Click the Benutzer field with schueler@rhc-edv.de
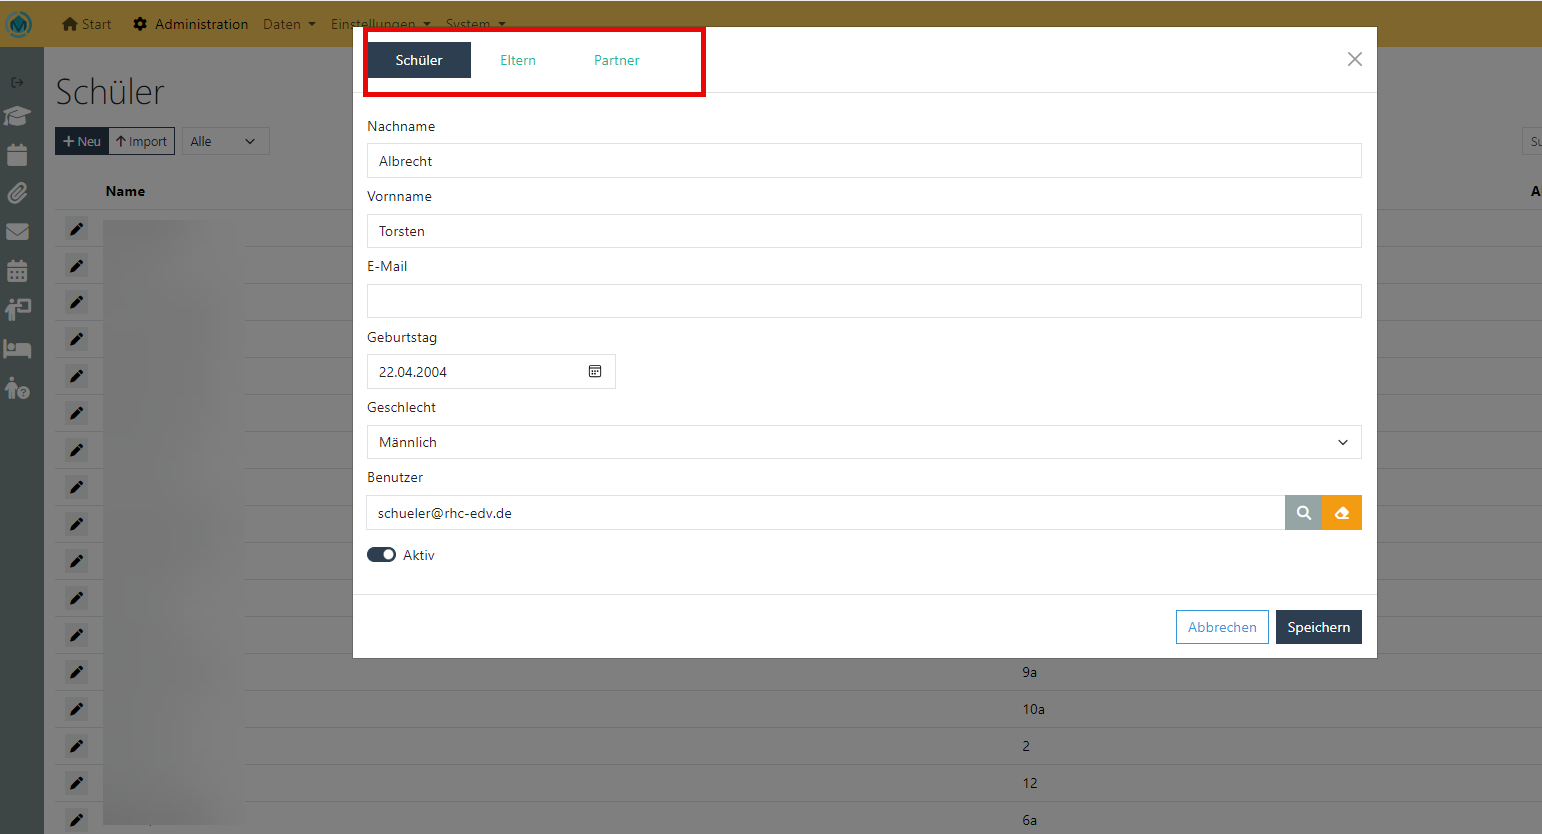This screenshot has width=1542, height=834. [x=826, y=513]
